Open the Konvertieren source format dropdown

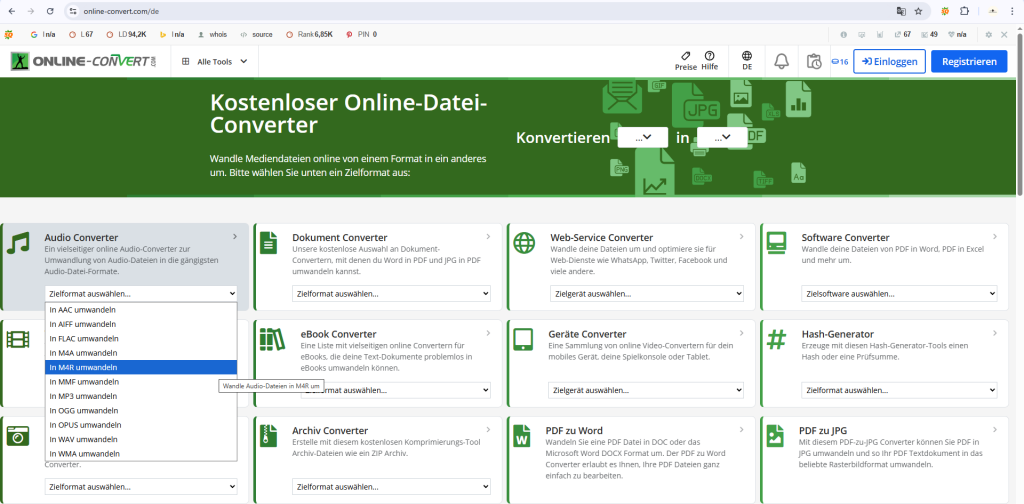click(643, 137)
